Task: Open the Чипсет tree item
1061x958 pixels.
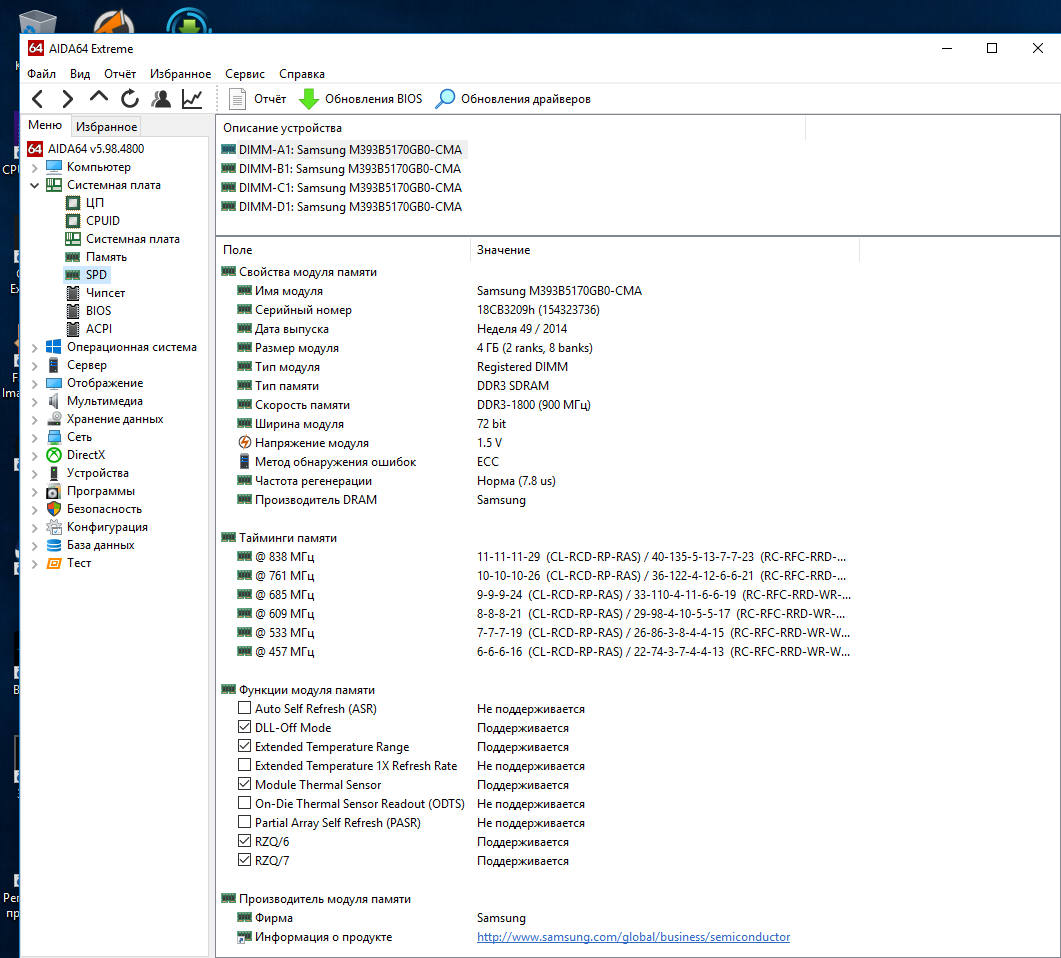Action: tap(106, 293)
